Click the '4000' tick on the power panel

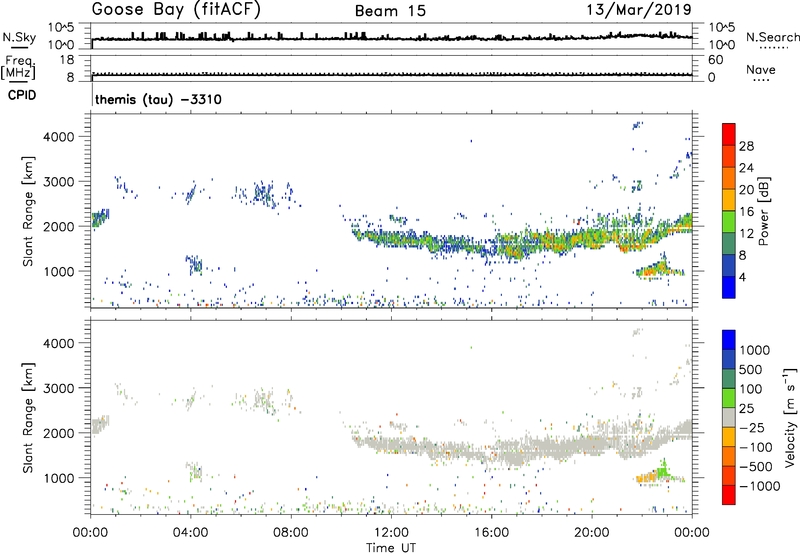[59, 137]
